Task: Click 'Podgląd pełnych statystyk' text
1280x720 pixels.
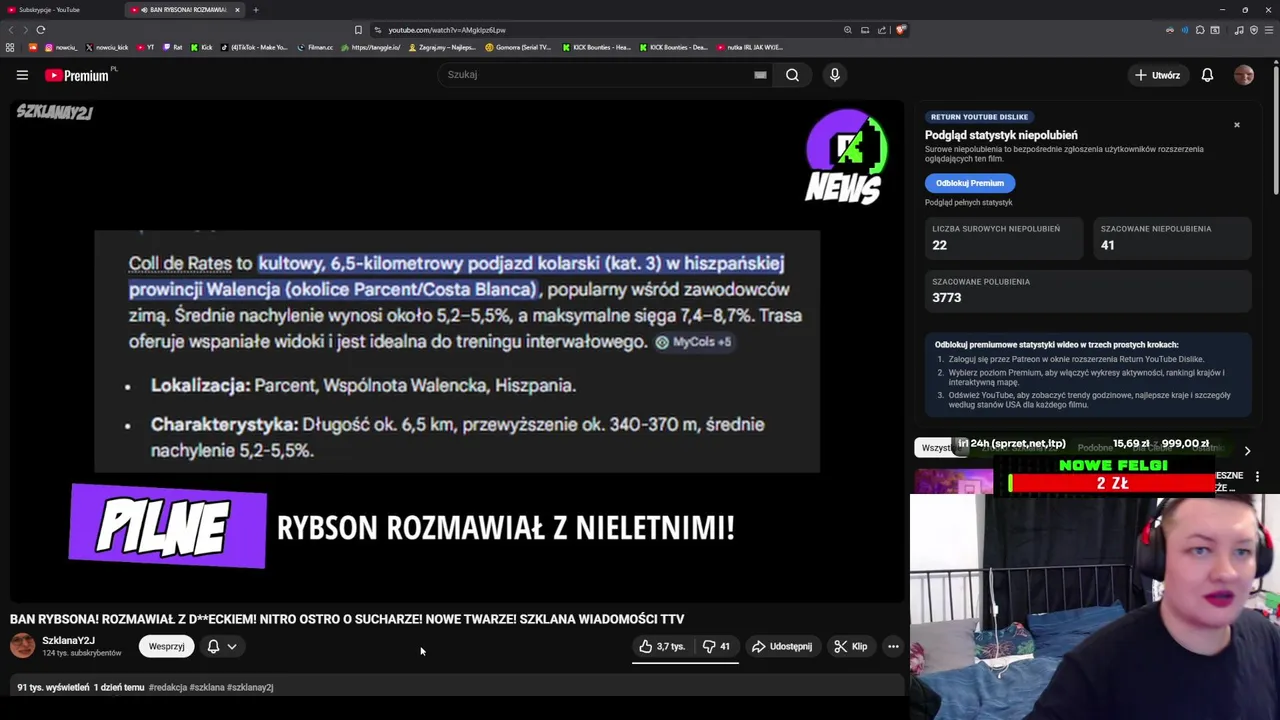Action: click(x=968, y=203)
